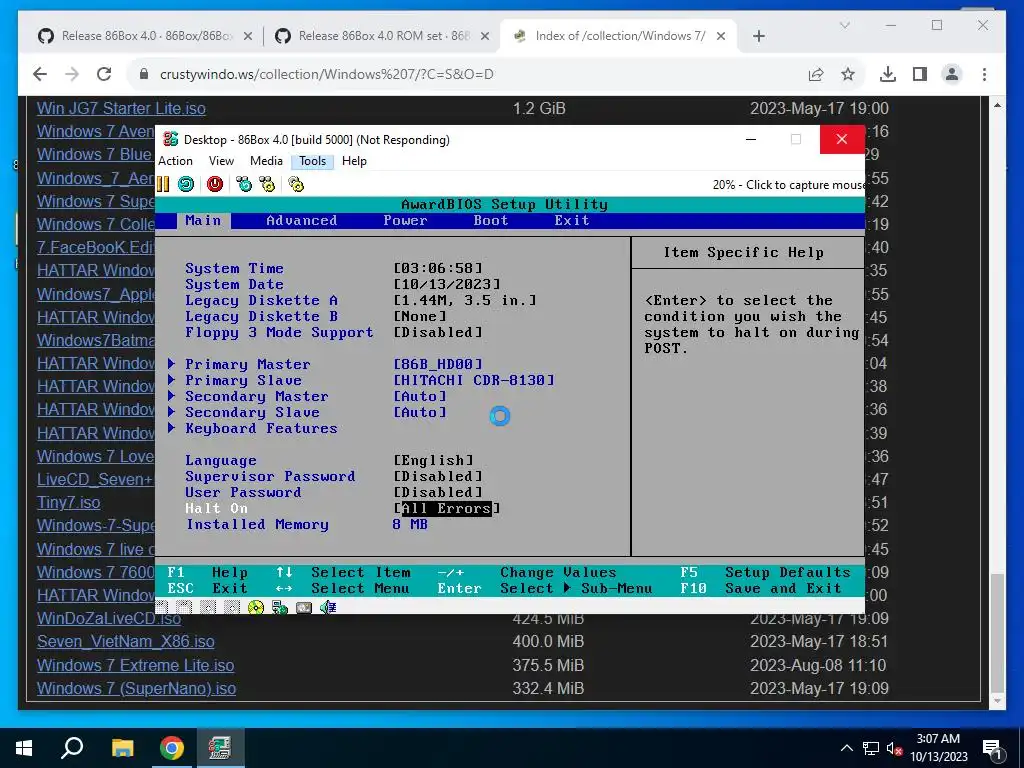
Task: Click the 86Box icon on the taskbar
Action: (x=221, y=748)
